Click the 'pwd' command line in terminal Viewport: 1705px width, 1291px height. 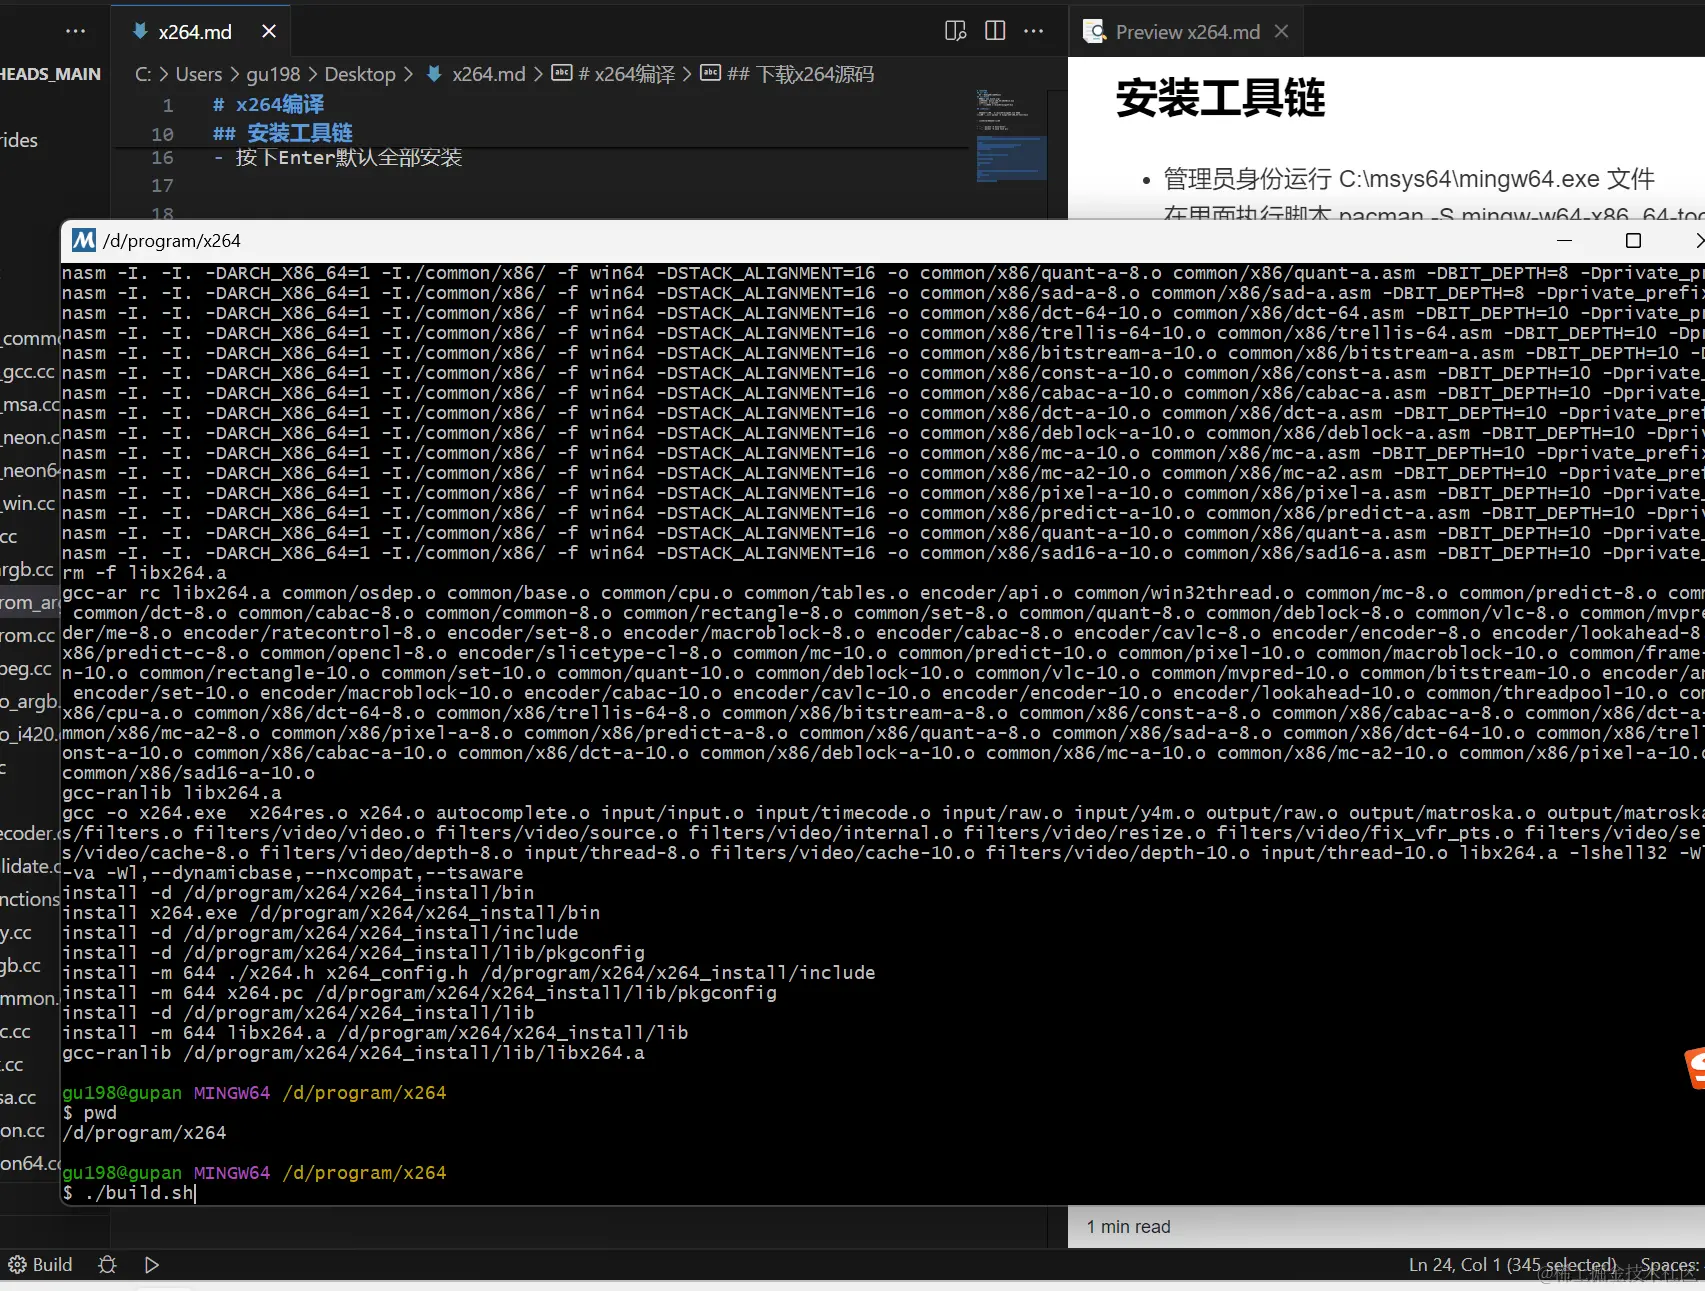pos(90,1113)
